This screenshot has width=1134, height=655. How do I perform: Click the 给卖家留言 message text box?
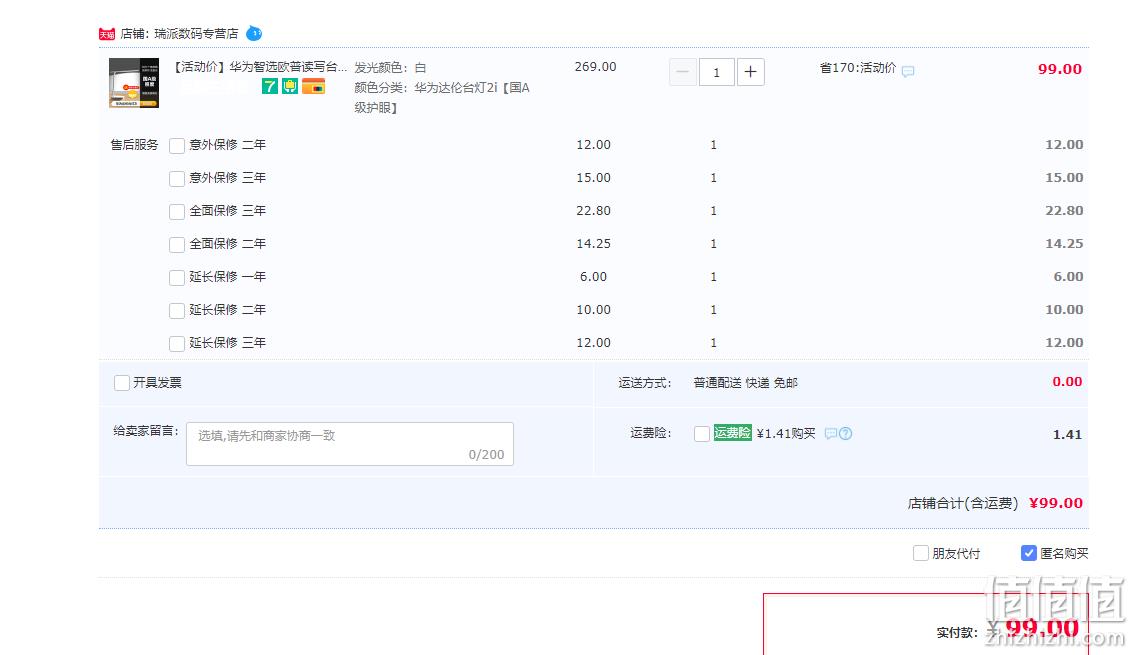[x=350, y=444]
